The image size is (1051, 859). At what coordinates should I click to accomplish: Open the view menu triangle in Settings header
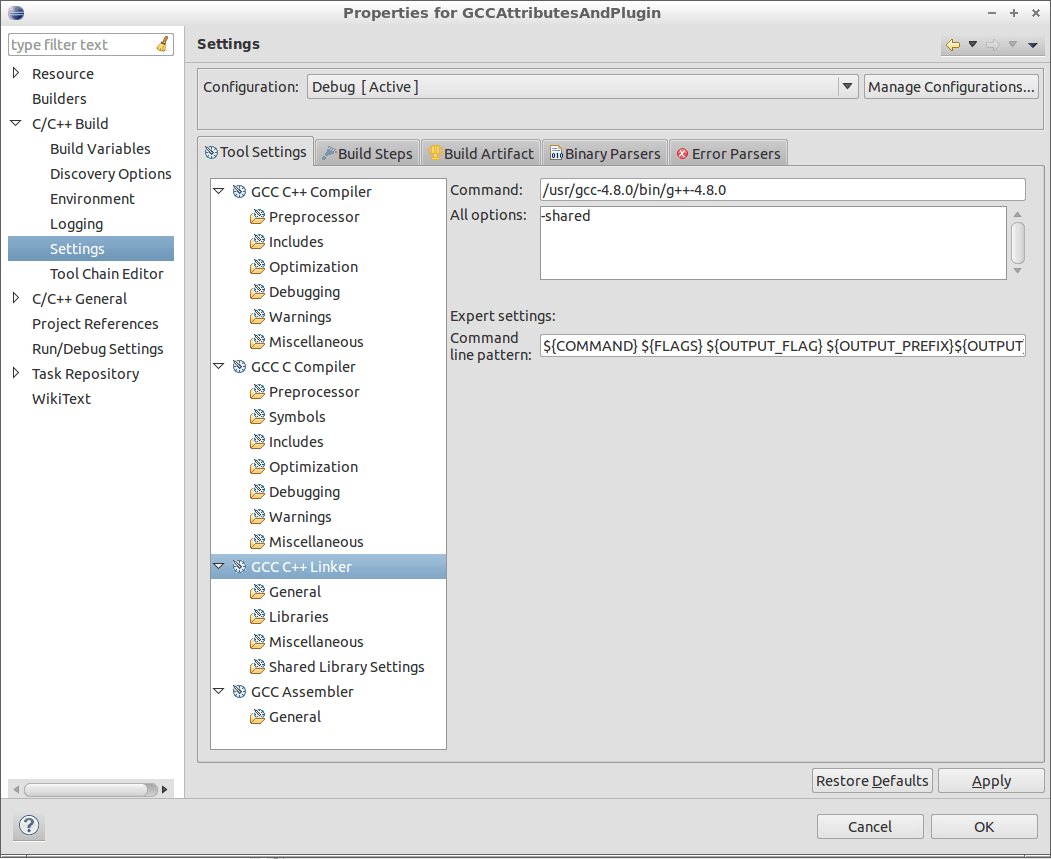(x=1033, y=45)
